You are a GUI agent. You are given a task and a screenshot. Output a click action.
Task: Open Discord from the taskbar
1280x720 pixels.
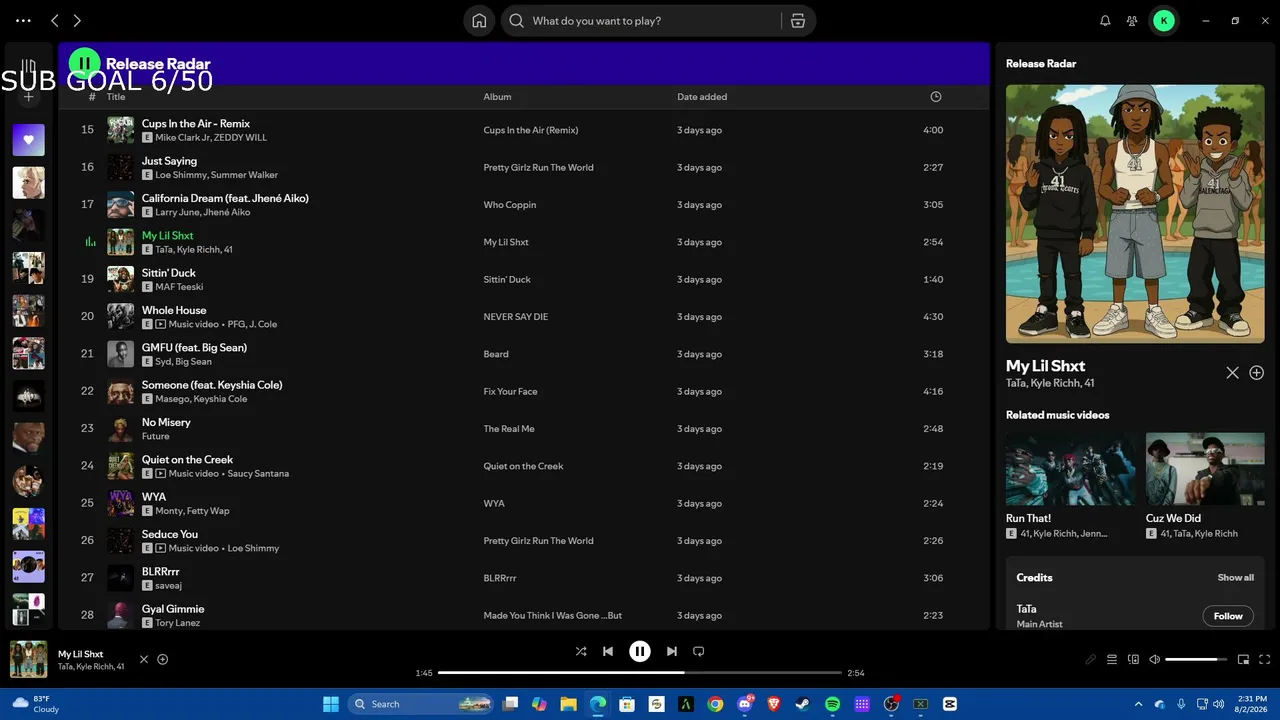(745, 704)
